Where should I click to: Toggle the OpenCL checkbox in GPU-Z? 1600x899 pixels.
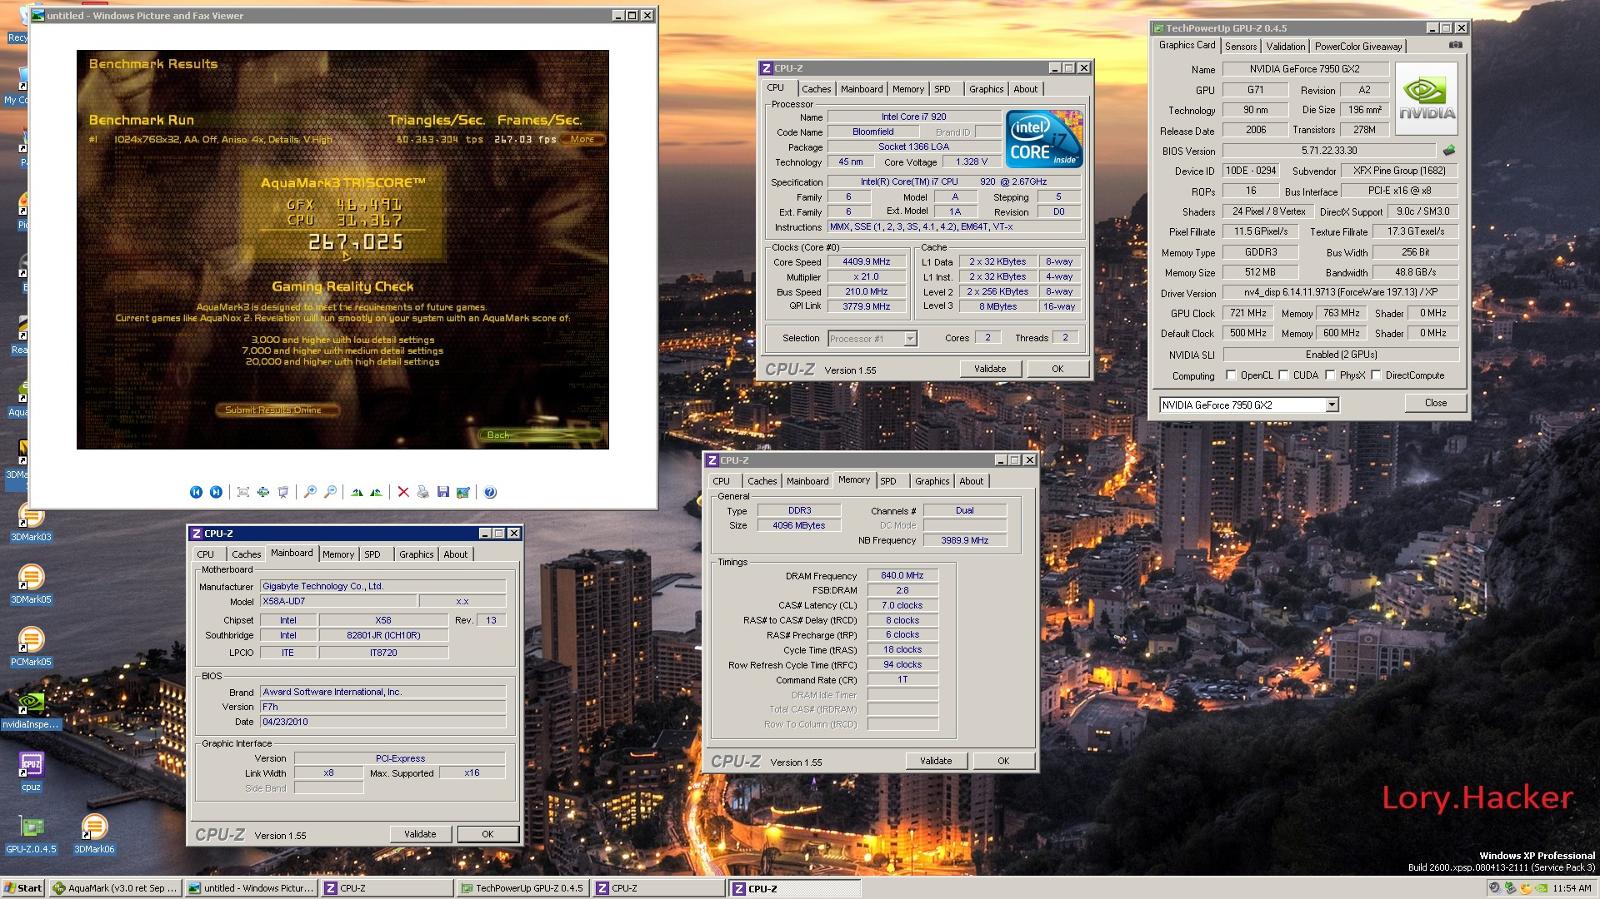1231,375
